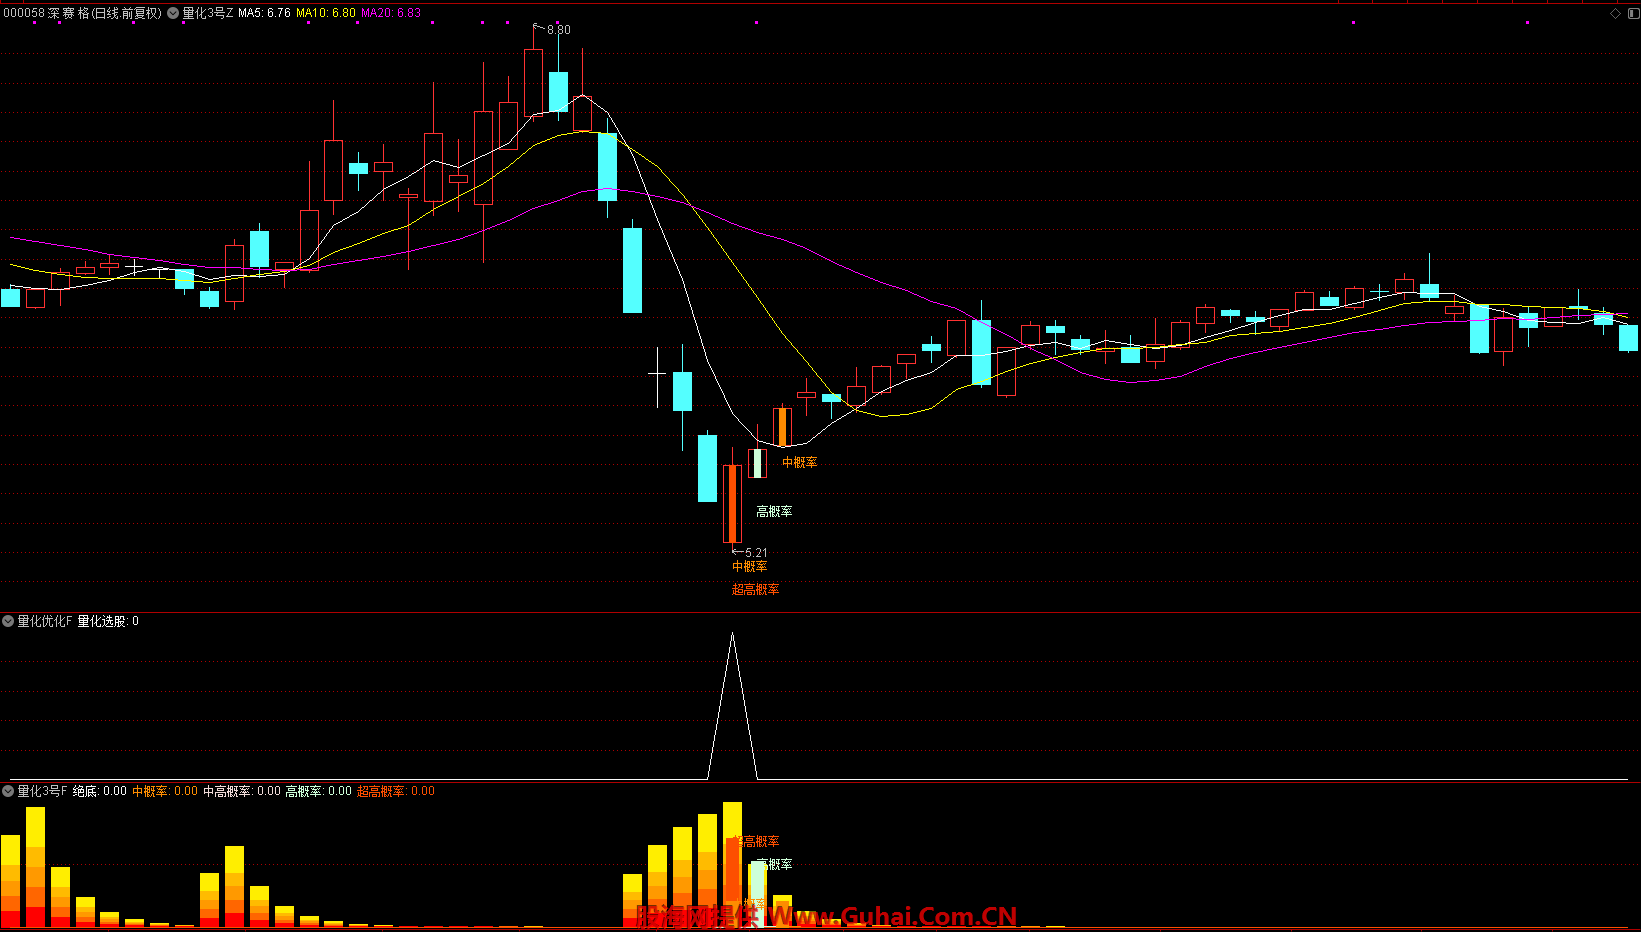
Task: Expand the 量化优化F indicator dropdown arrow
Action: (8, 621)
